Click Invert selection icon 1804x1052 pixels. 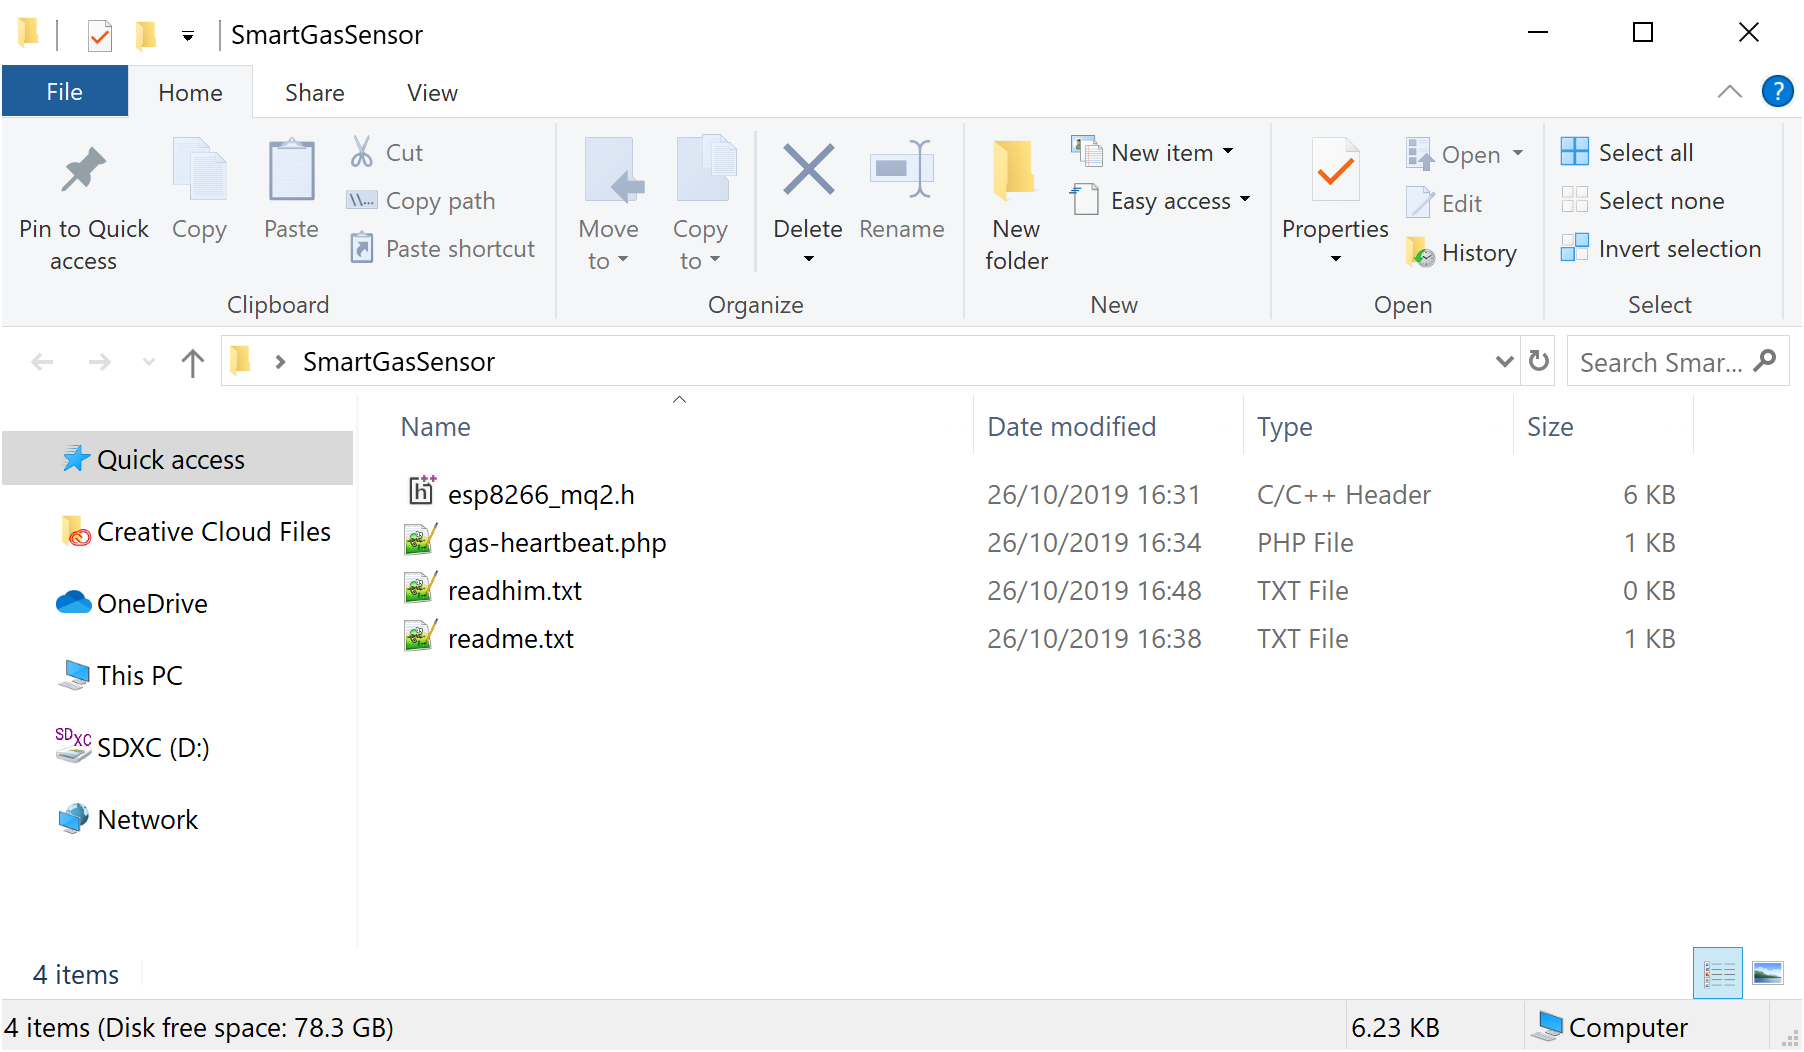coord(1574,248)
